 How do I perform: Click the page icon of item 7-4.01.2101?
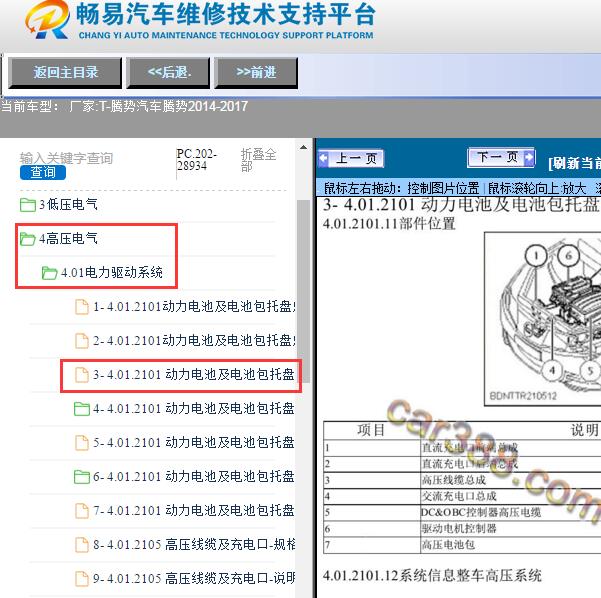pyautogui.click(x=82, y=511)
